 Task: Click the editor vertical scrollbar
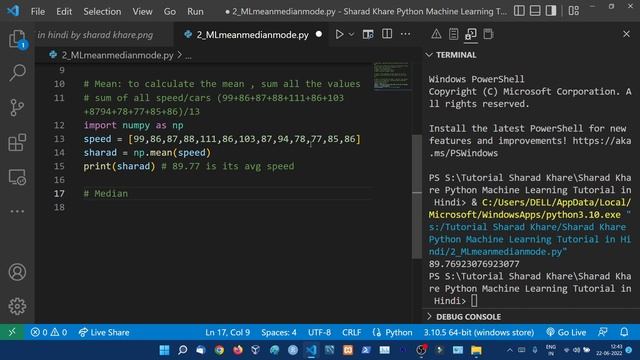417,196
